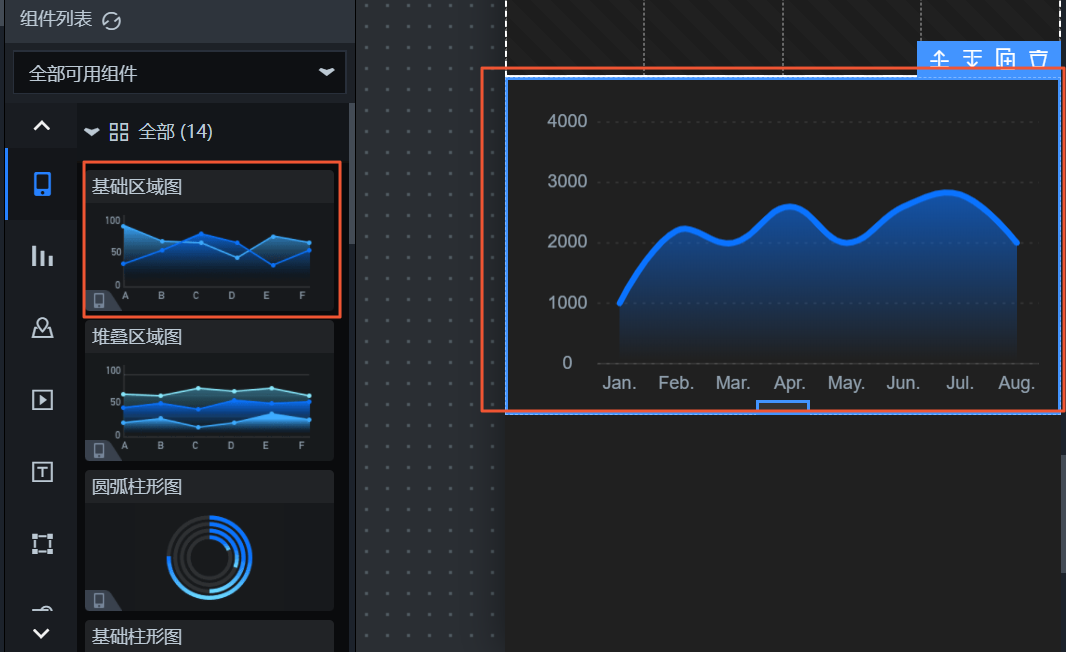Image resolution: width=1066 pixels, height=652 pixels.
Task: Move selected chart up with arrow-up icon
Action: tap(940, 58)
